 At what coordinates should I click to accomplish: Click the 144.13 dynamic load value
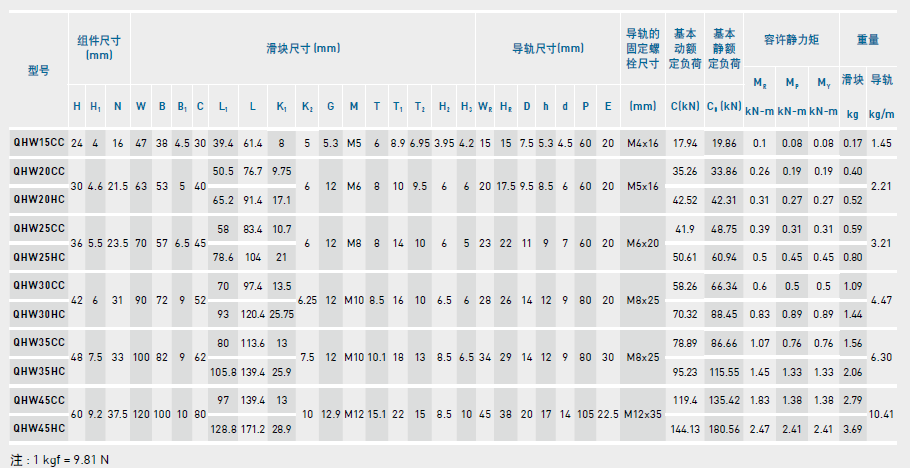pos(684,428)
